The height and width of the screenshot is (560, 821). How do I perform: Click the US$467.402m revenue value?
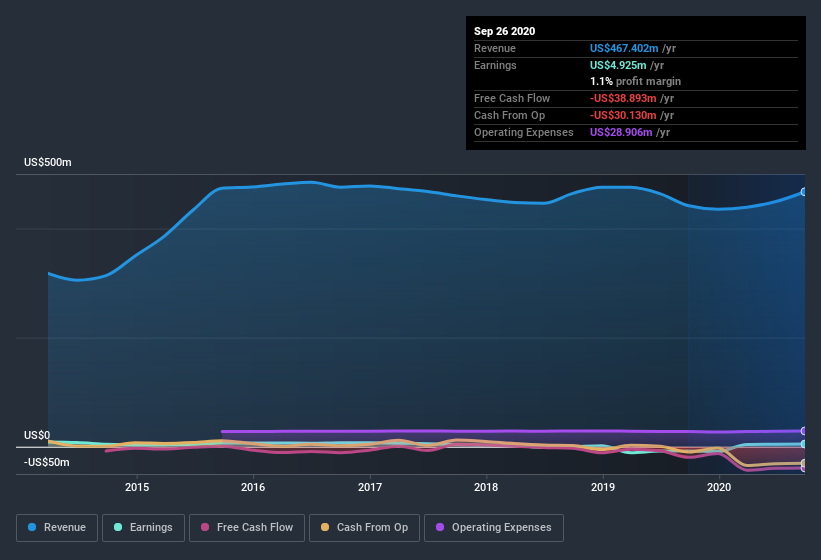[624, 48]
